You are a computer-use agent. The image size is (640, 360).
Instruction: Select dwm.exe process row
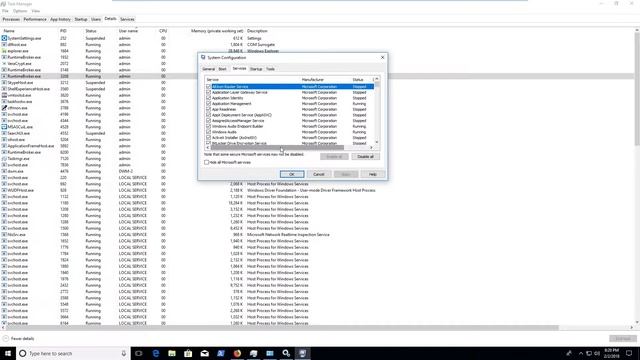click(318, 171)
